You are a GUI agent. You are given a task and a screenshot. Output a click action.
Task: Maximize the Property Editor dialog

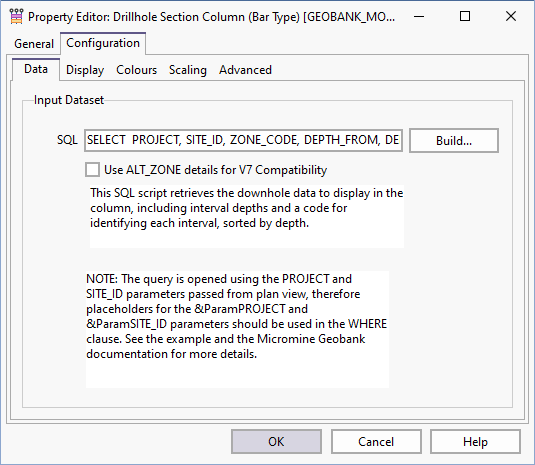(x=465, y=16)
